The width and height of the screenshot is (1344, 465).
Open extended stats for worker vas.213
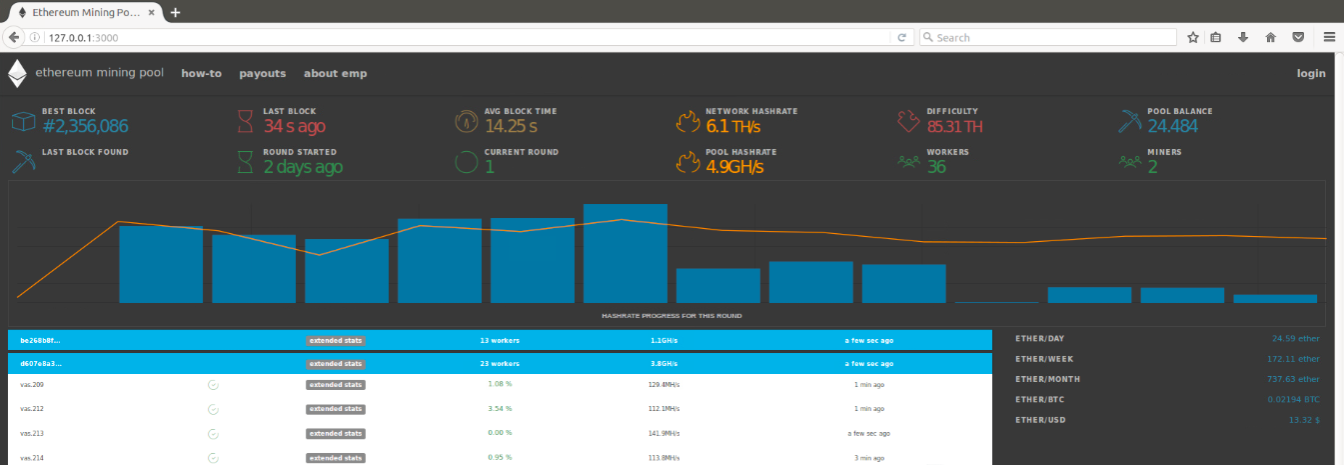336,434
